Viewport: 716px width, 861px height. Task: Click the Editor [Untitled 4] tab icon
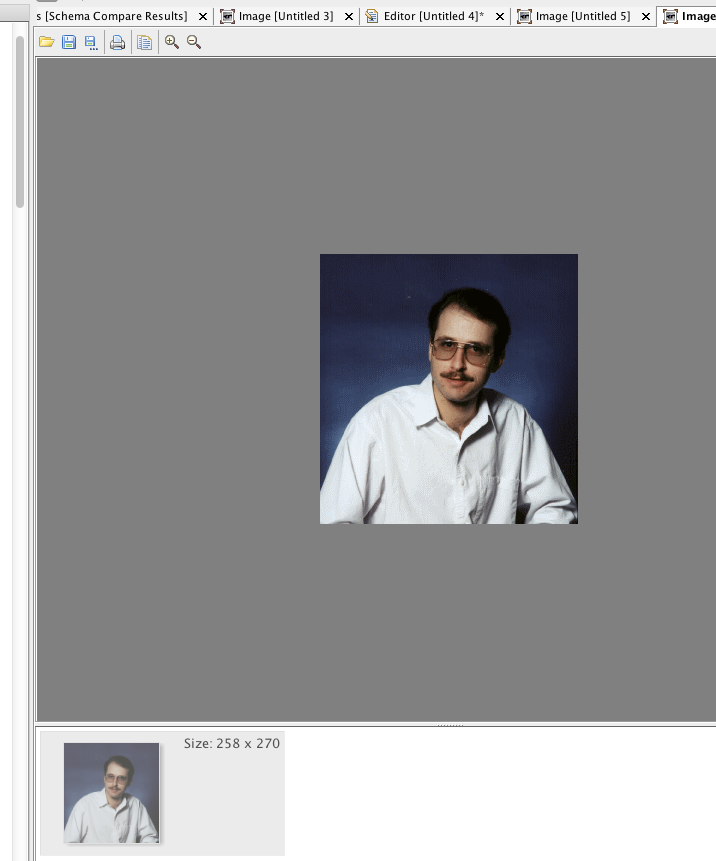(x=372, y=16)
